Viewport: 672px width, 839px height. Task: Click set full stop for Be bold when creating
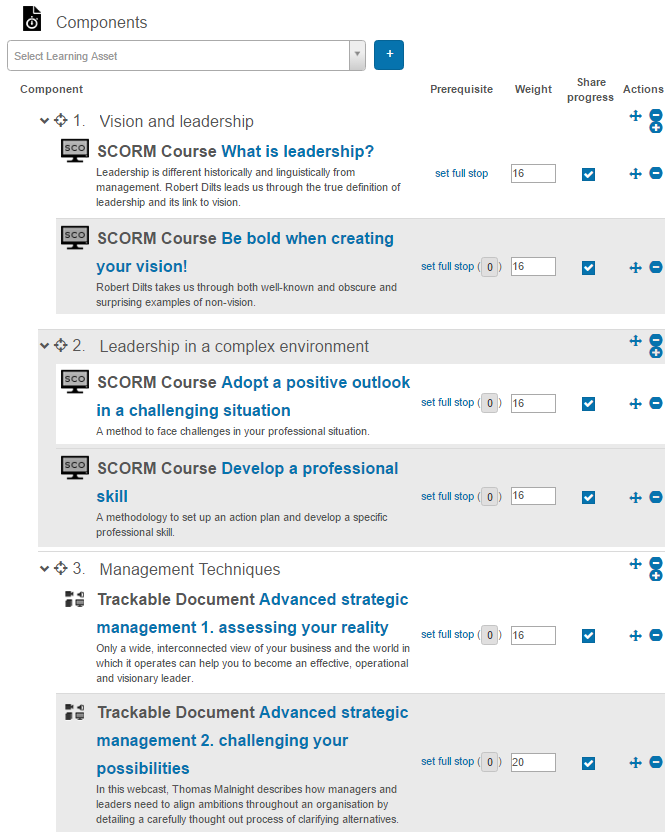(447, 266)
